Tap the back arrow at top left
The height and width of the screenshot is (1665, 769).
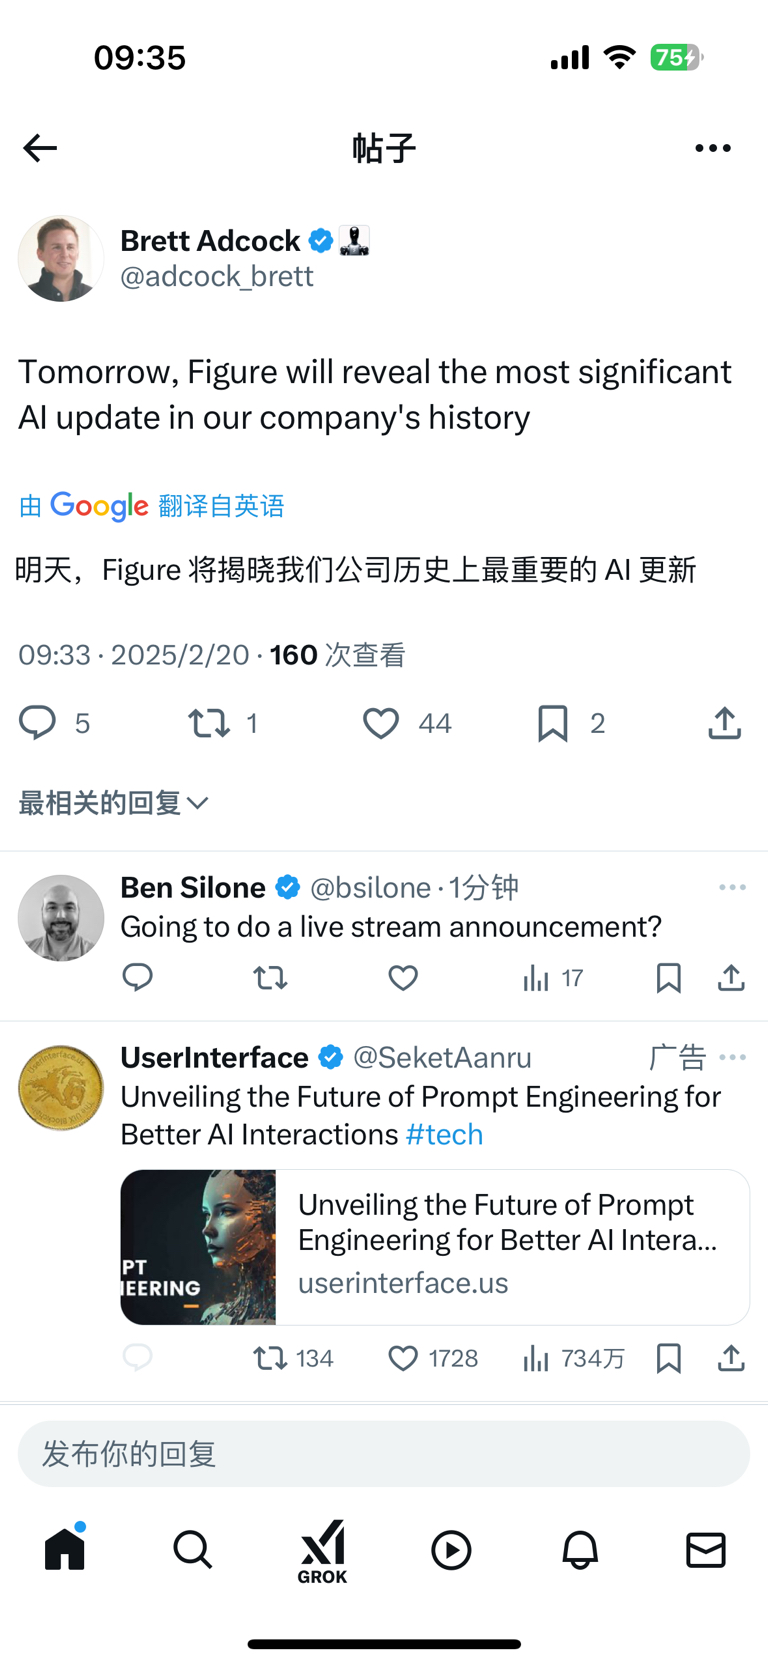coord(40,148)
